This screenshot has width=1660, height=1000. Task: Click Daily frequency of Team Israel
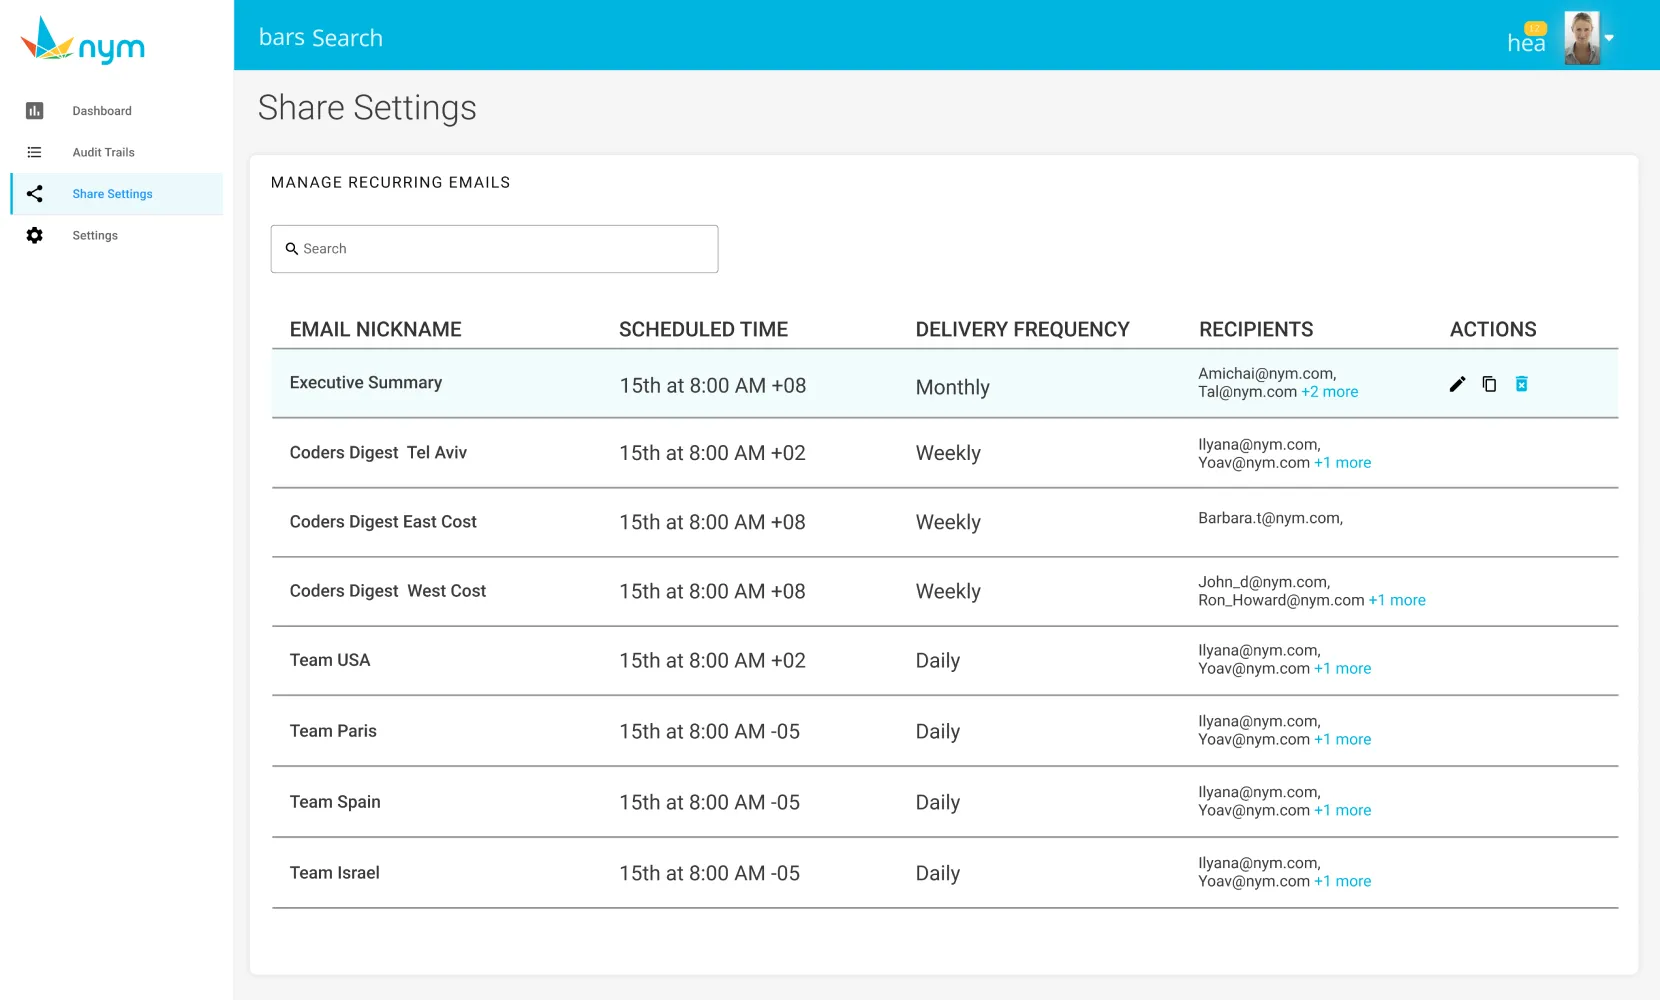pos(938,874)
